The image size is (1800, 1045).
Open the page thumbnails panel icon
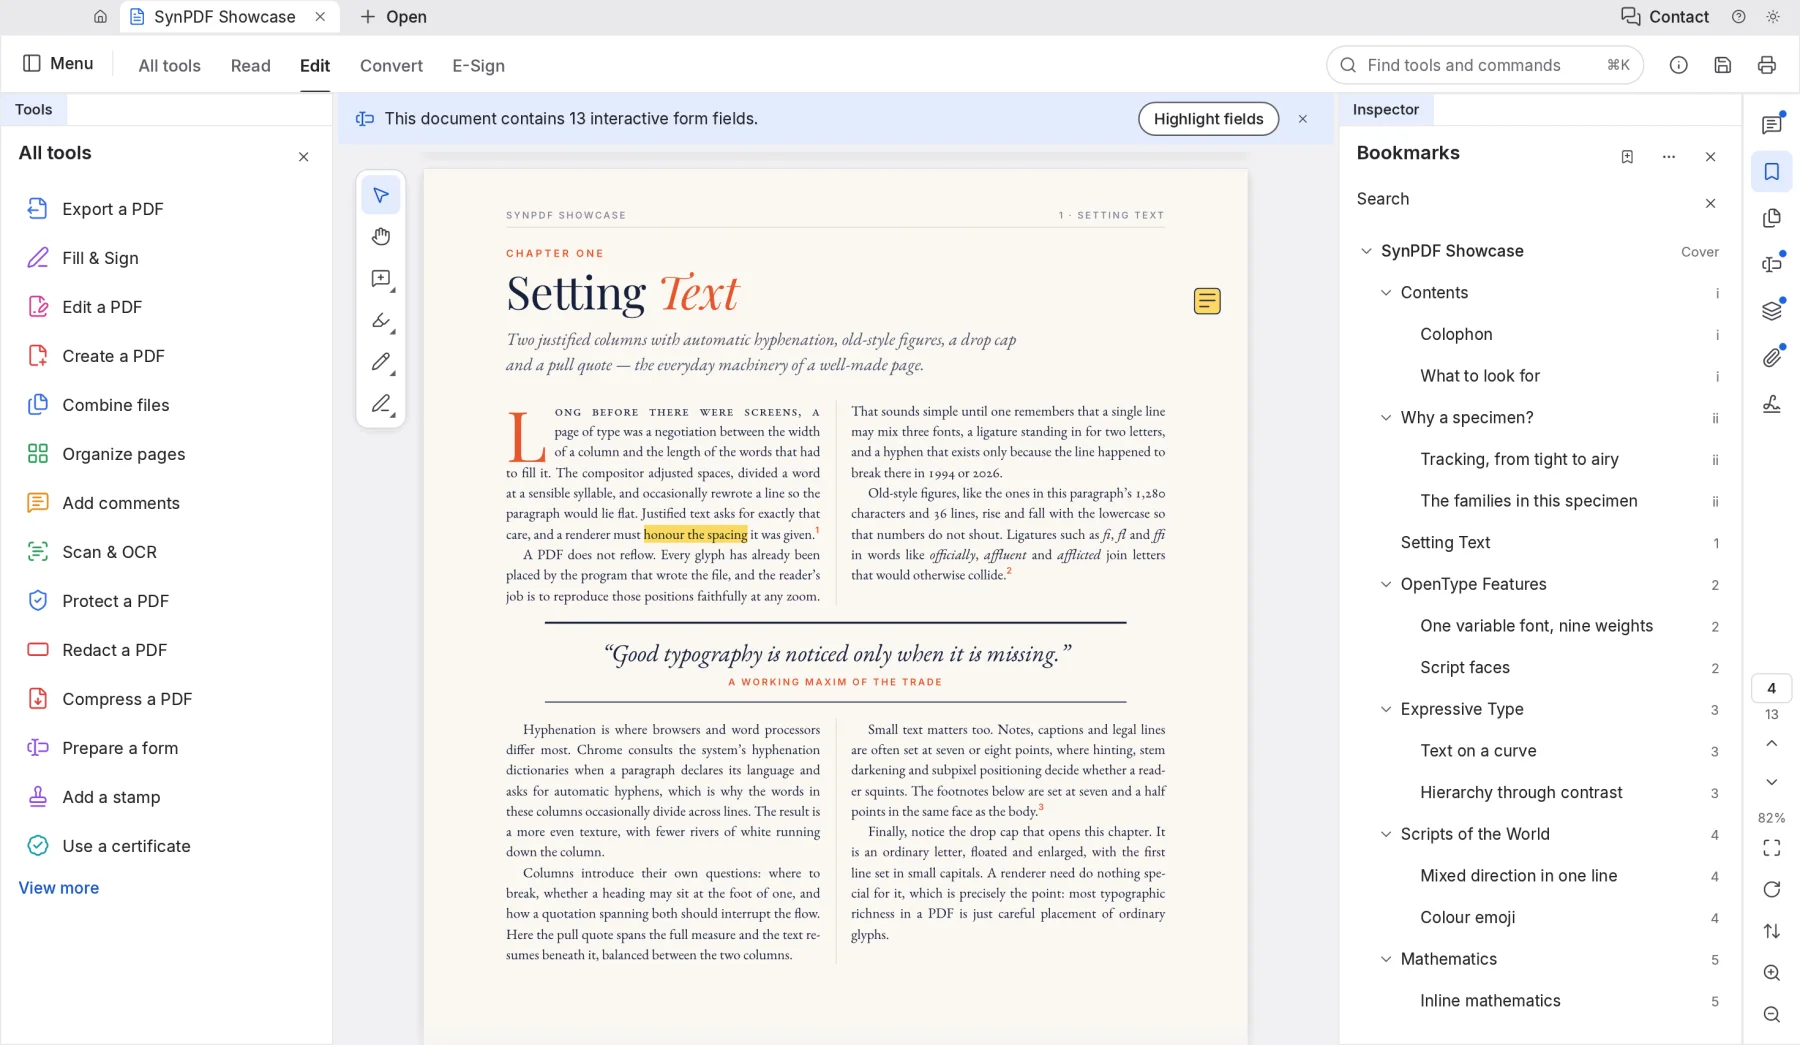point(1771,218)
